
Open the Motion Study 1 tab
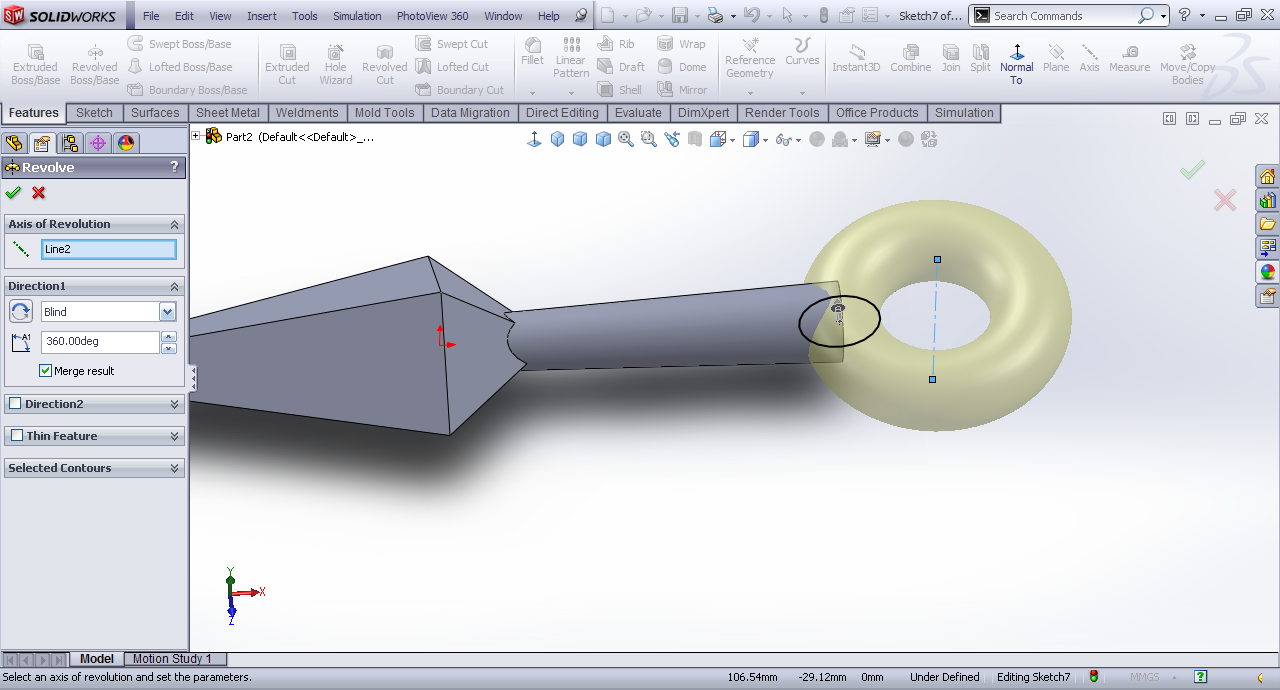point(173,659)
